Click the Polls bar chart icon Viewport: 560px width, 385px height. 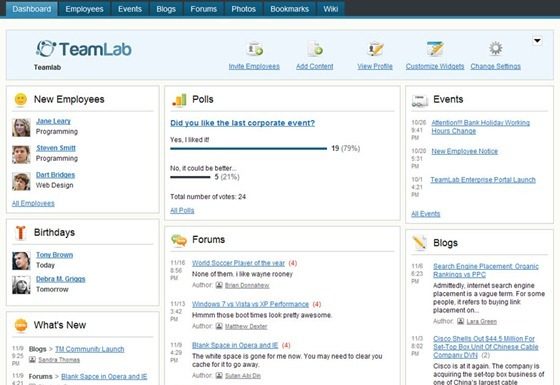tap(179, 100)
